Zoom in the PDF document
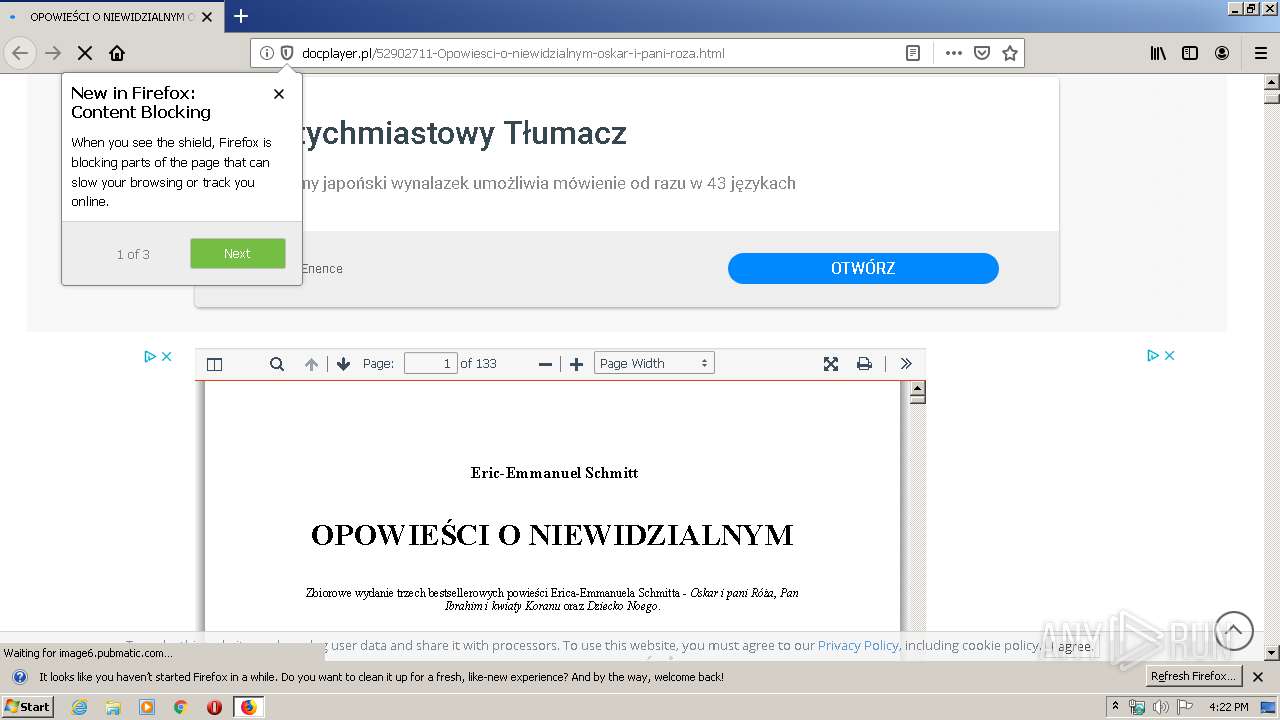1280x720 pixels. [576, 364]
